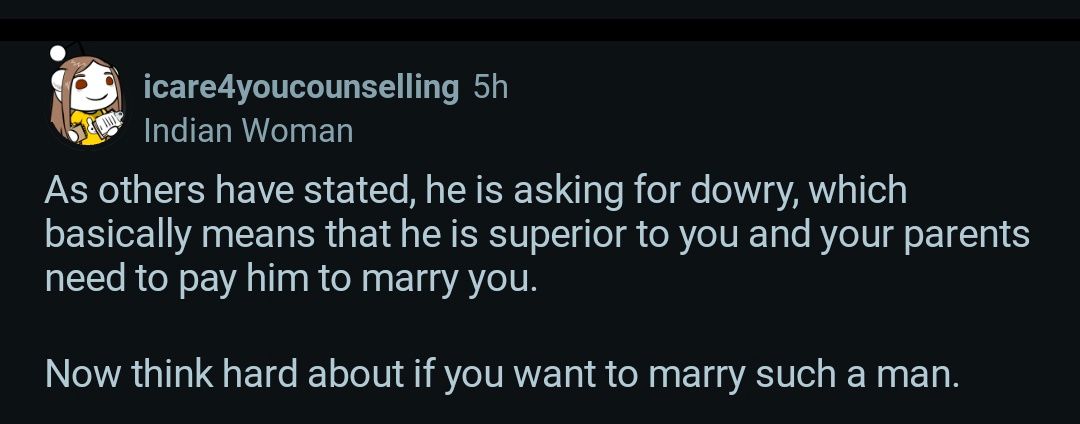
Task: Click the words 'if you want'
Action: pos(480,374)
